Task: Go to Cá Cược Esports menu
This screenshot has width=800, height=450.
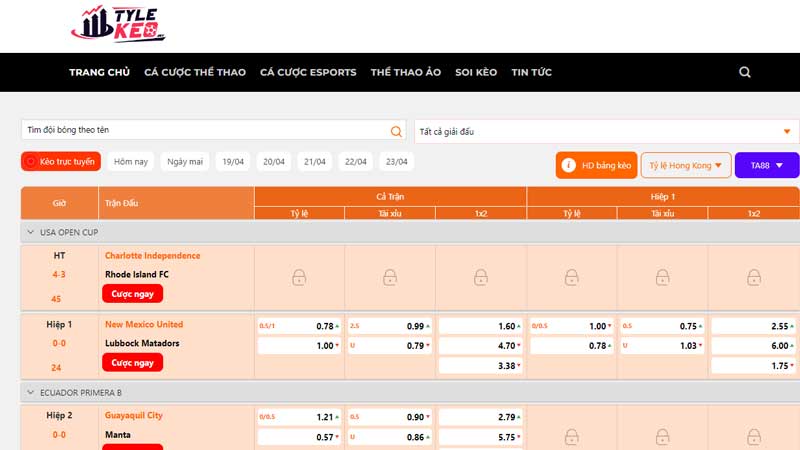Action: (308, 72)
